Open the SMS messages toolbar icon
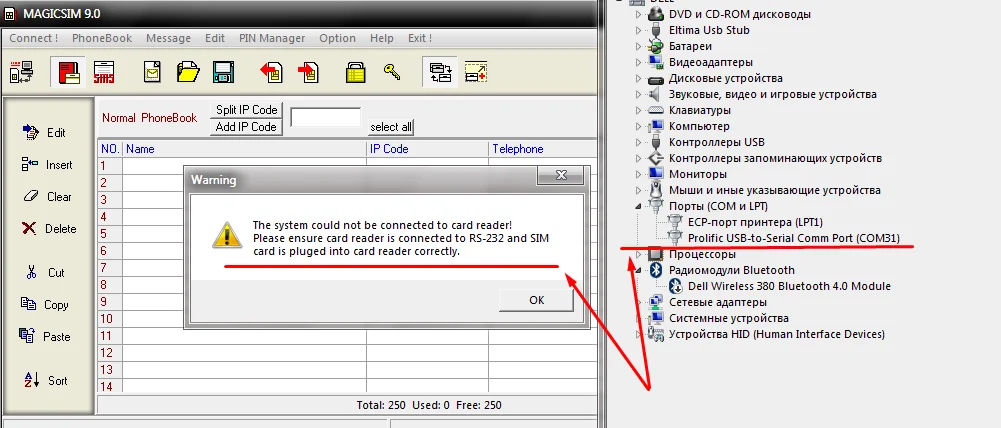This screenshot has width=1001, height=428. click(103, 71)
